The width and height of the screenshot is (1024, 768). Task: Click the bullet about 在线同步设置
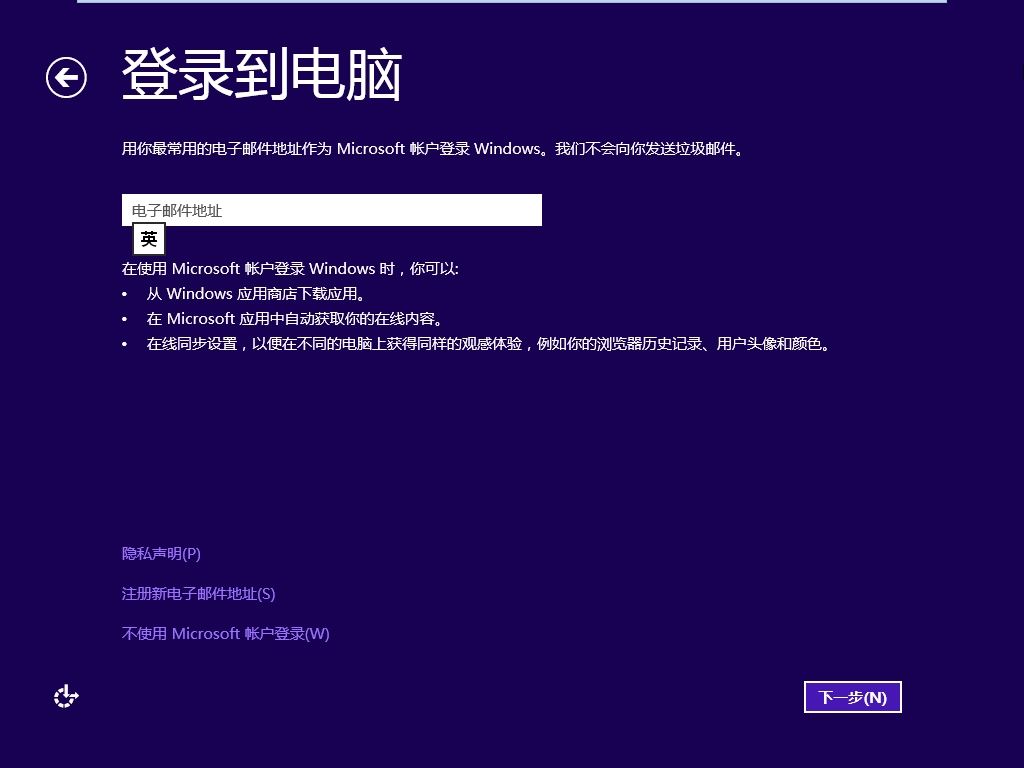click(x=488, y=344)
